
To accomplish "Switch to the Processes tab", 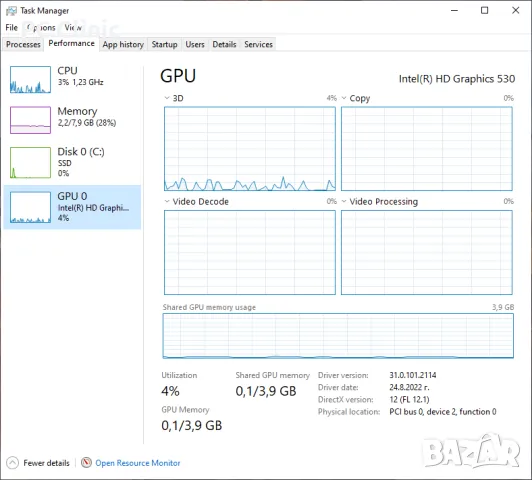I will 23,44.
